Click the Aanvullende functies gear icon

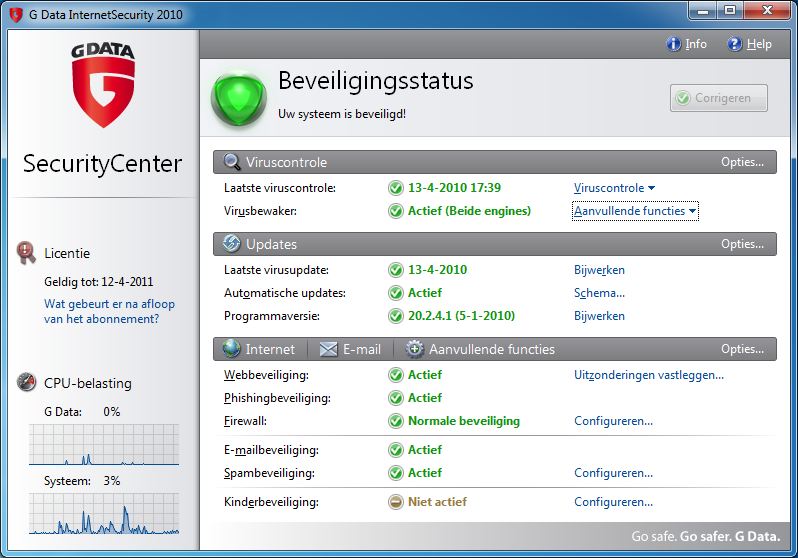coord(414,349)
